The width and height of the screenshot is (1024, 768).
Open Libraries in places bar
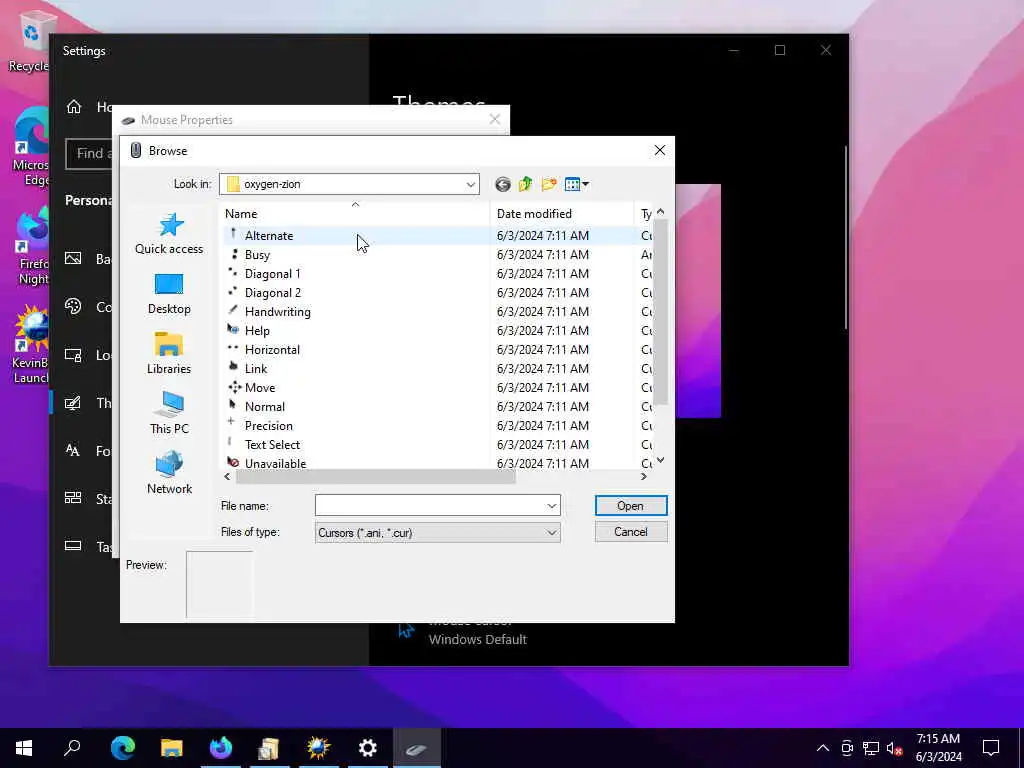pos(169,353)
